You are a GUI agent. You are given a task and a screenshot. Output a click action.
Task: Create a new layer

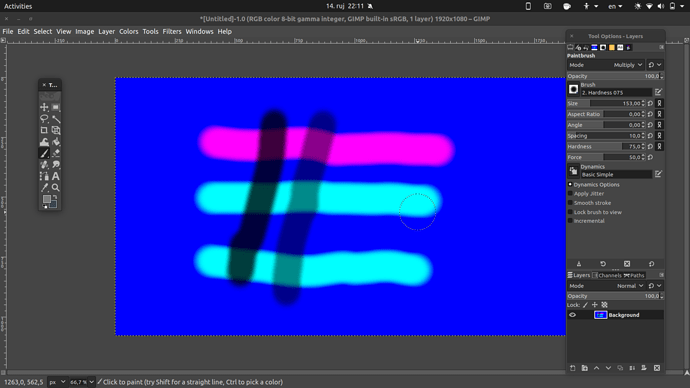pos(573,368)
